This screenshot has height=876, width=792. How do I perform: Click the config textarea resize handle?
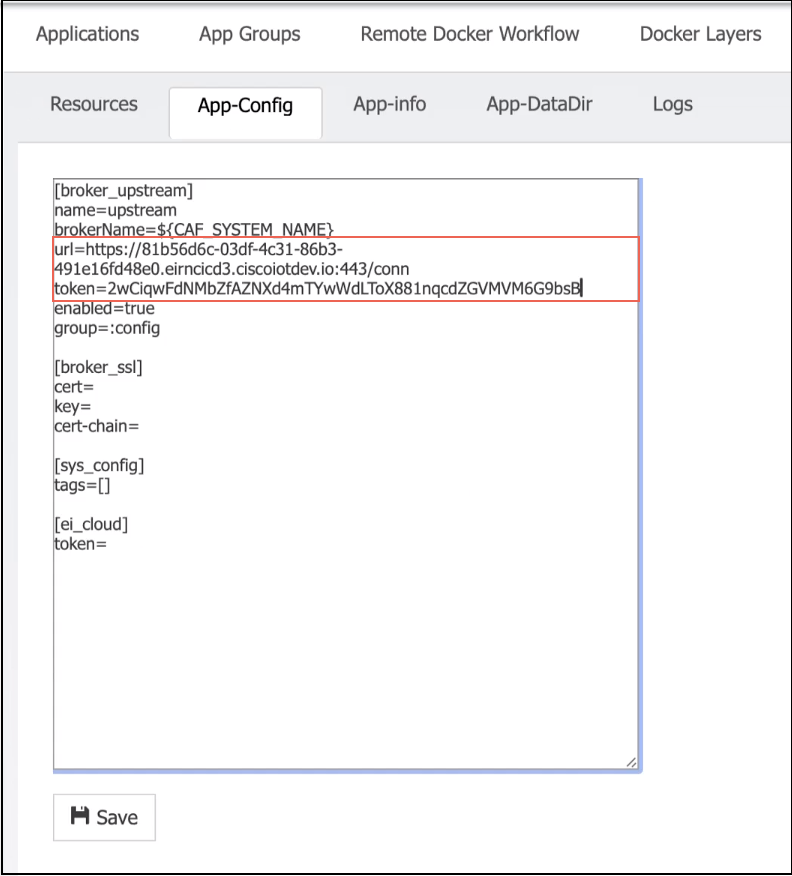point(631,762)
